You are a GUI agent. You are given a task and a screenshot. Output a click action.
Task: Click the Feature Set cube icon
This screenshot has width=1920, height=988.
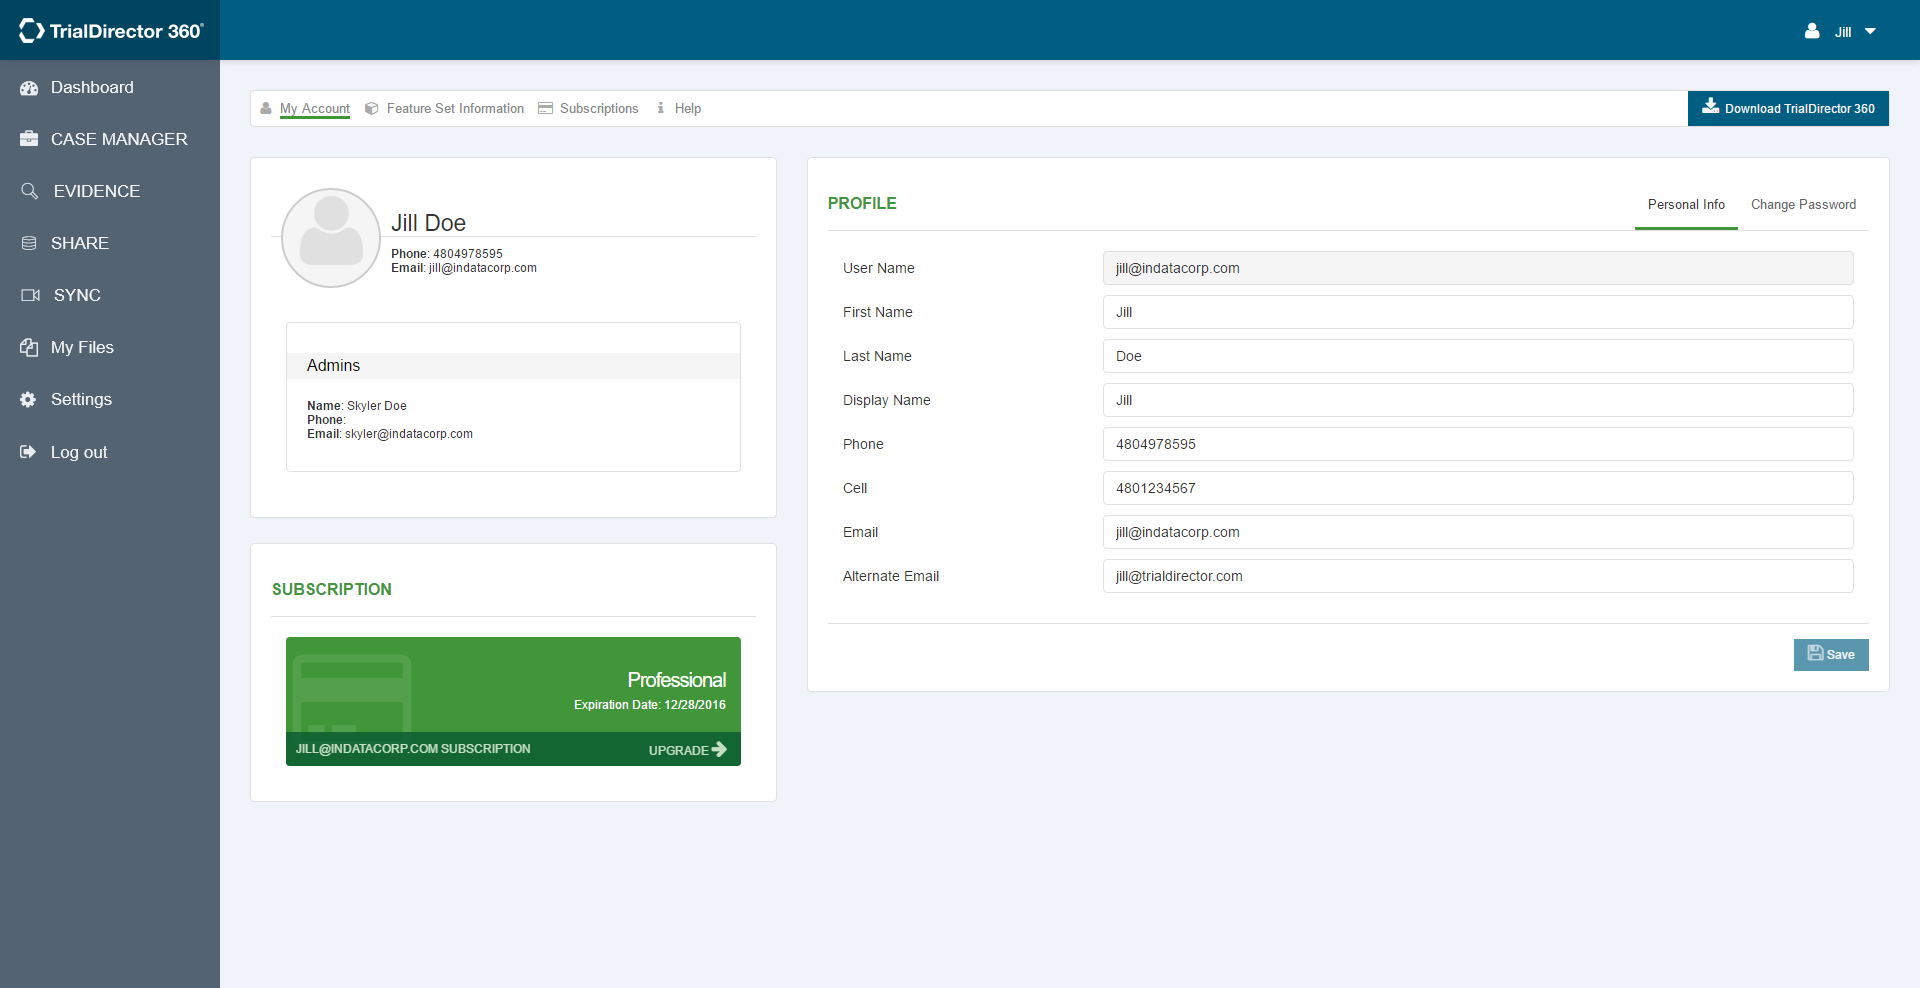click(x=372, y=108)
